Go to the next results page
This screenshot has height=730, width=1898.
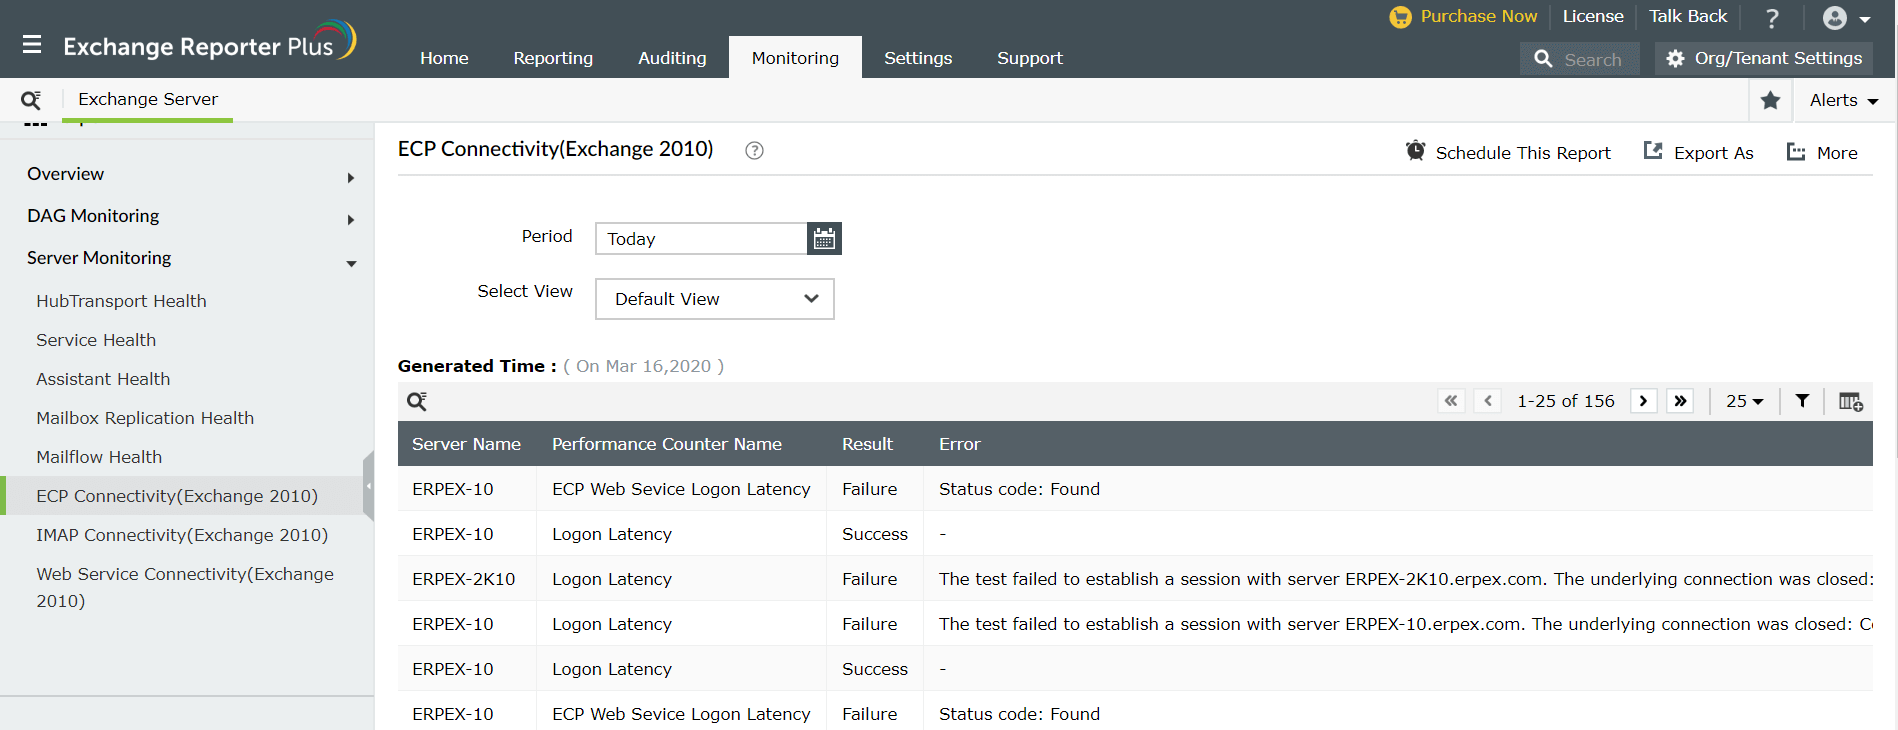coord(1643,401)
